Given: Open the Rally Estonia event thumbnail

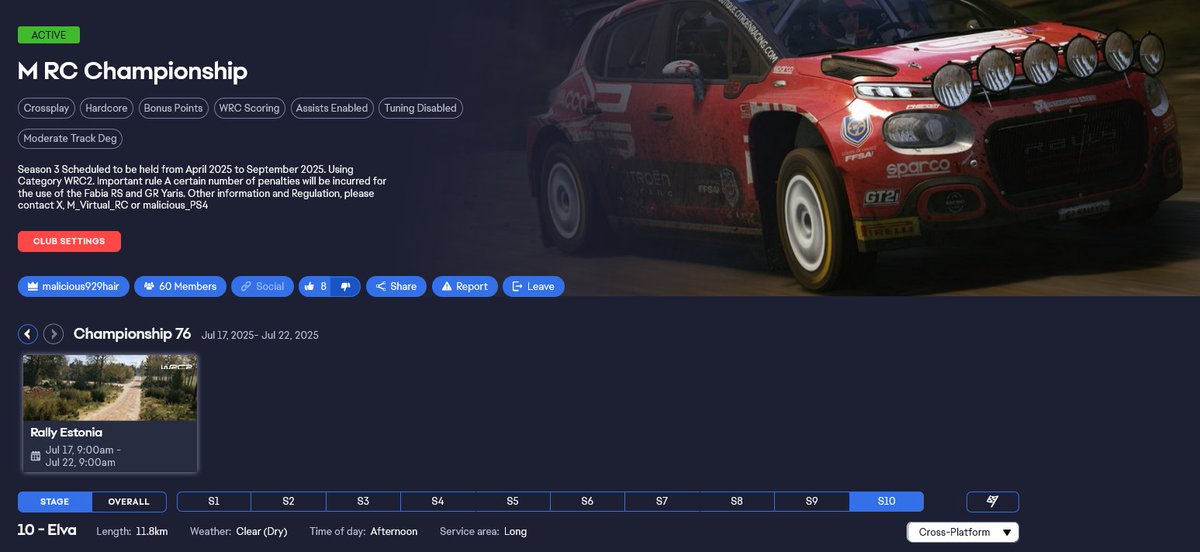Looking at the screenshot, I should pos(110,387).
